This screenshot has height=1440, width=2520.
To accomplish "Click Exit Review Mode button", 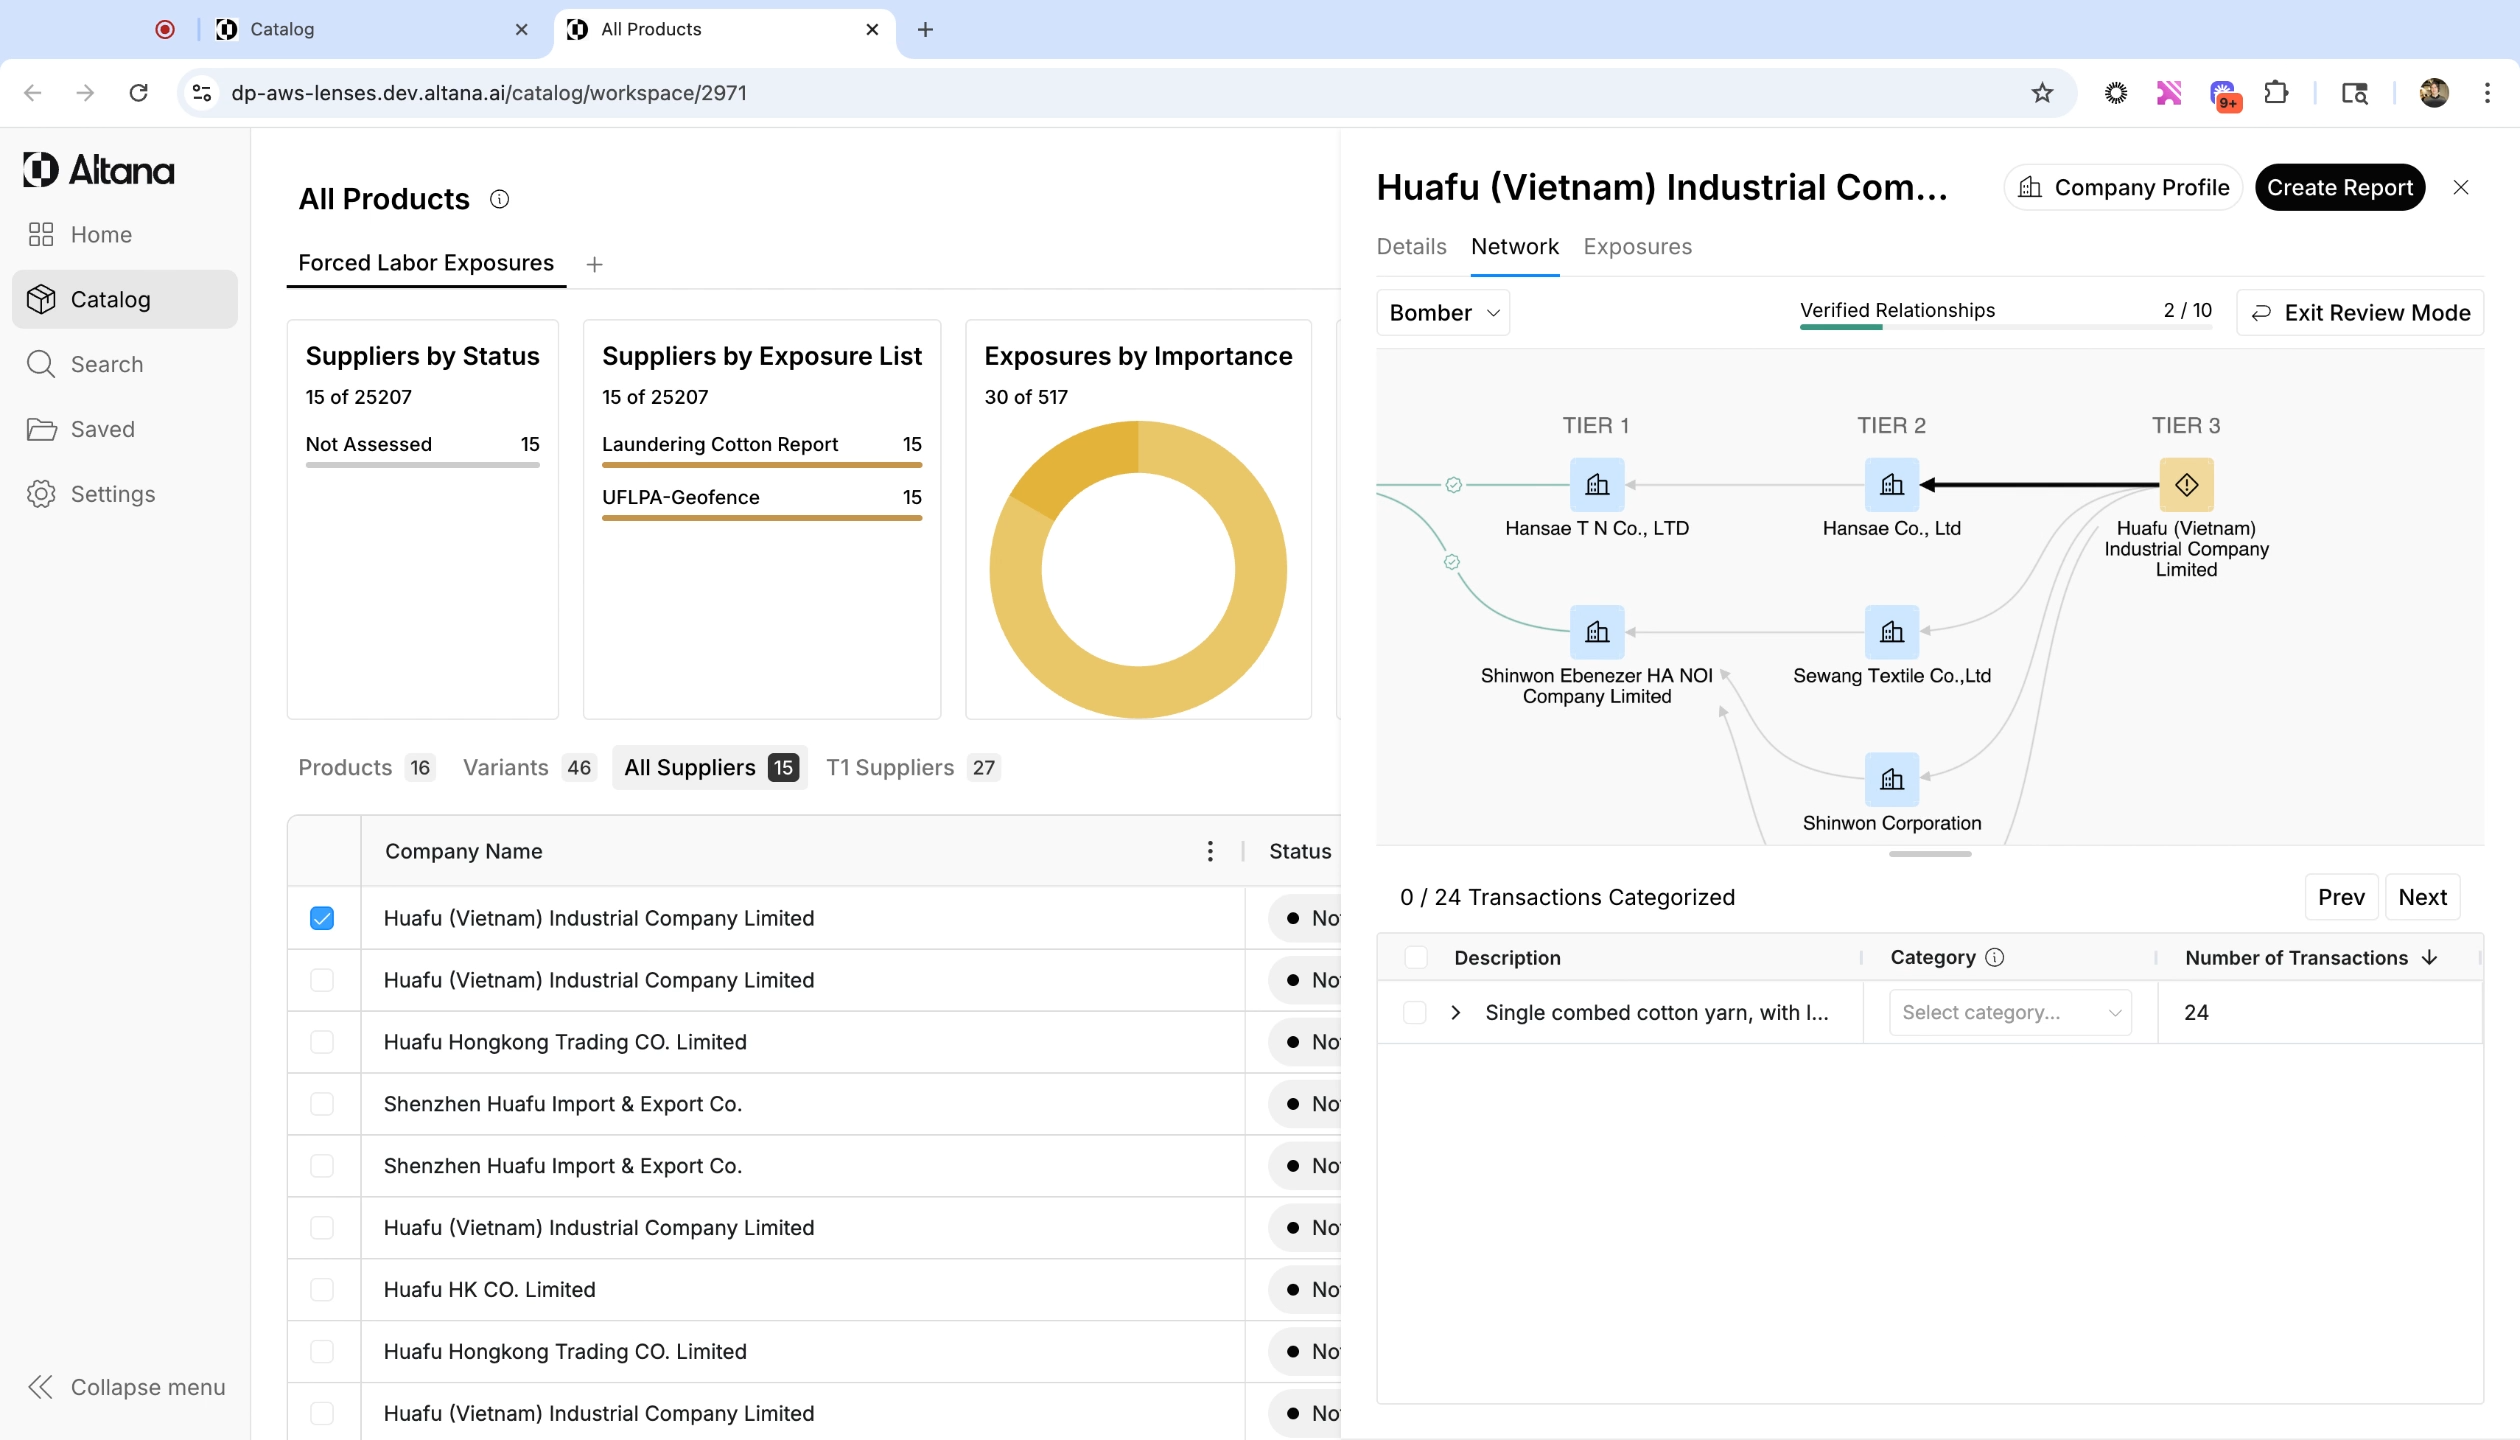I will (2360, 313).
